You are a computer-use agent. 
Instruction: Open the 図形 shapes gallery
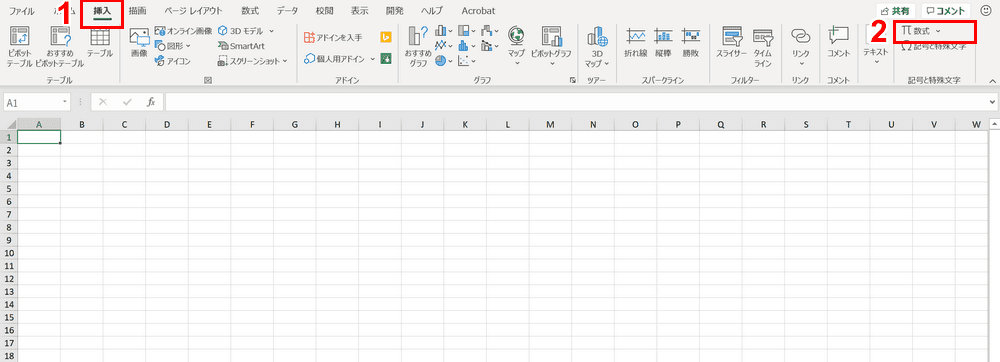173,46
